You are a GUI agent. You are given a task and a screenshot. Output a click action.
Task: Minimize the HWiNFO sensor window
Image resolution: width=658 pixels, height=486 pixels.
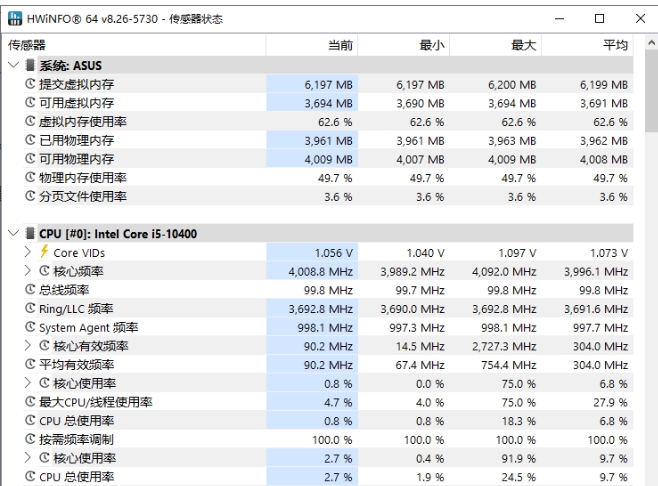[x=559, y=18]
